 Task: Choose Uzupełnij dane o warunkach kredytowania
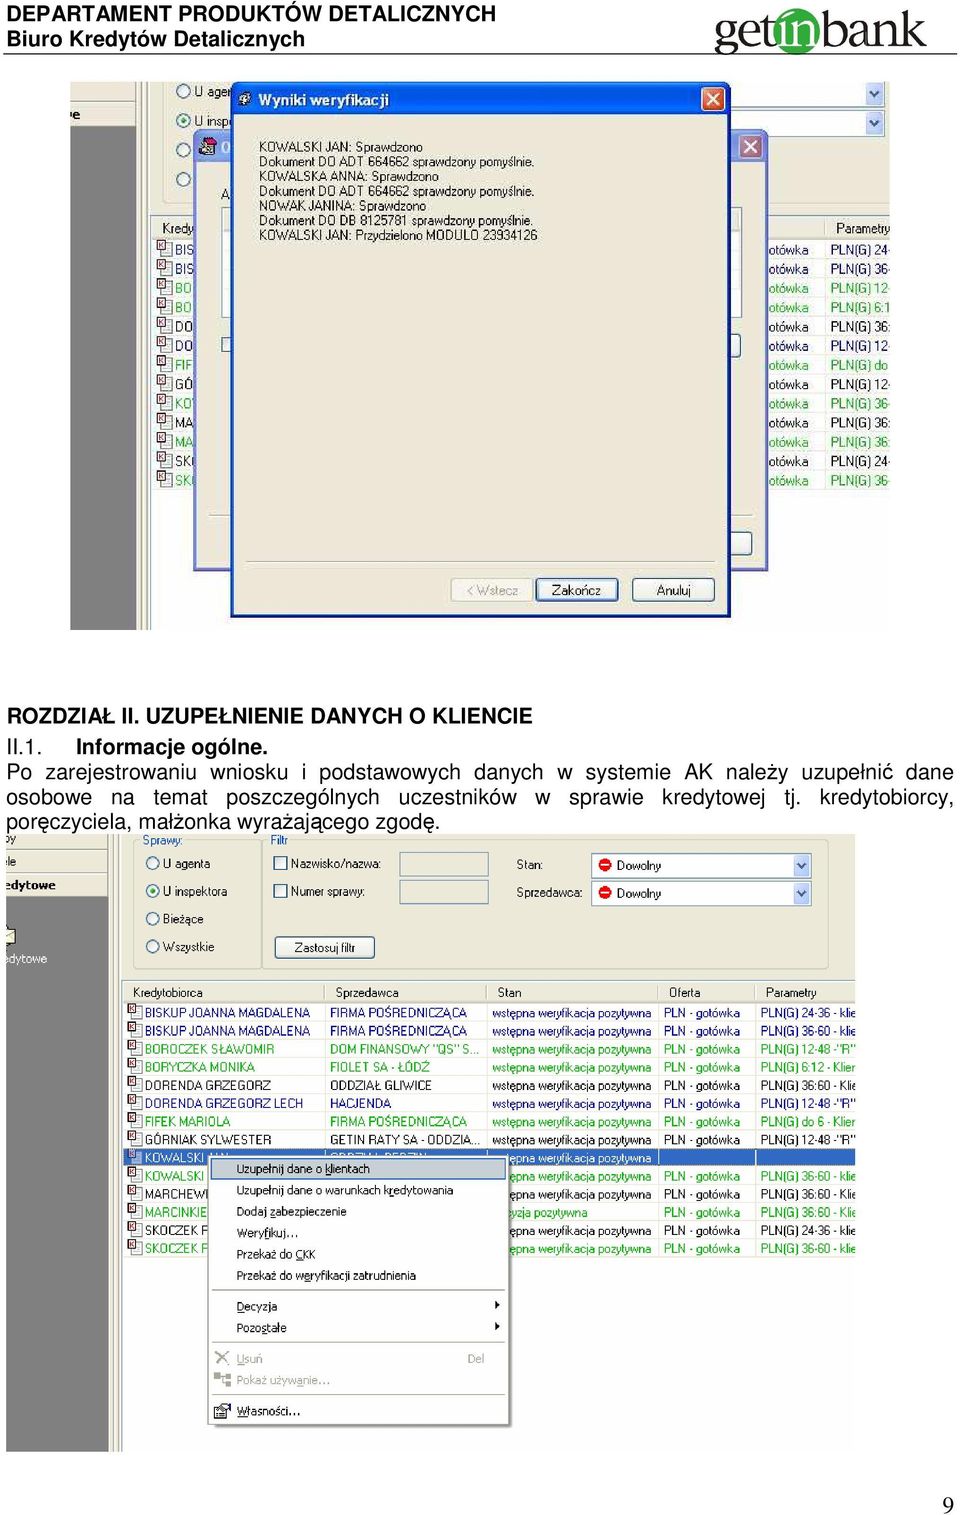[358, 1190]
